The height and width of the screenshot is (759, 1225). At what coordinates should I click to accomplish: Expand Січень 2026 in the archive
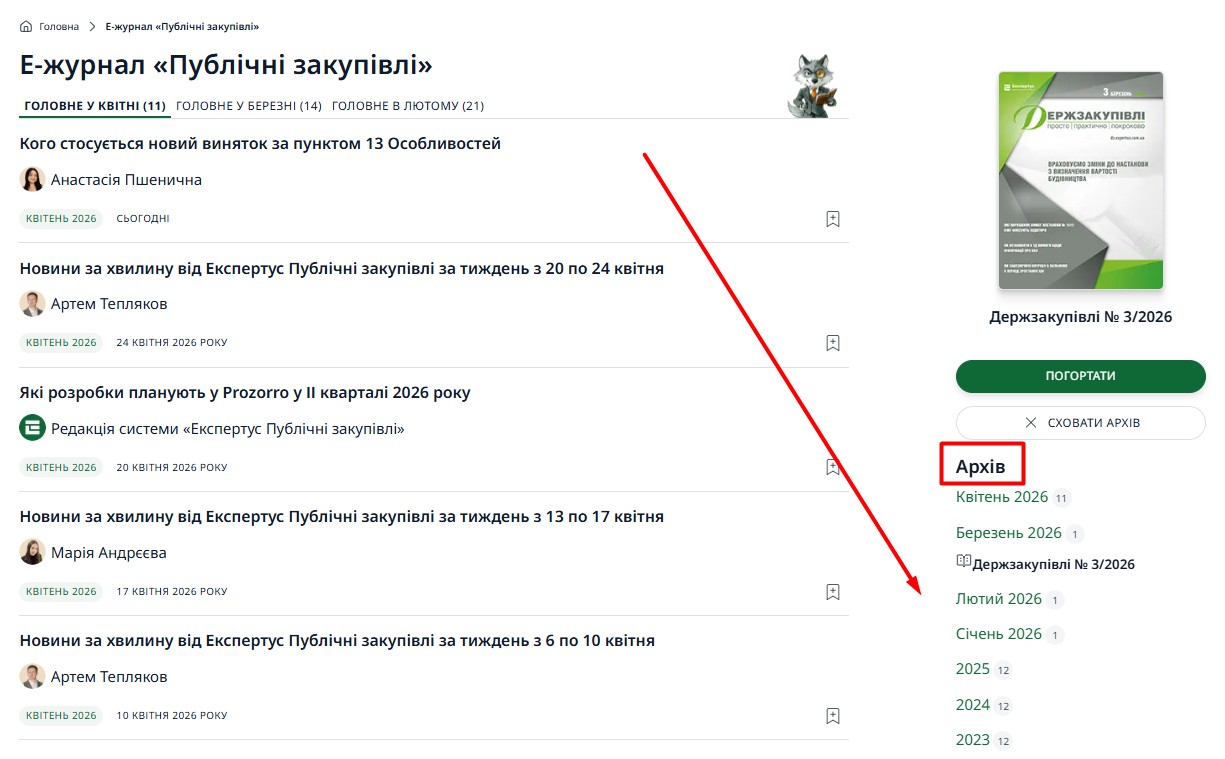[x=999, y=634]
